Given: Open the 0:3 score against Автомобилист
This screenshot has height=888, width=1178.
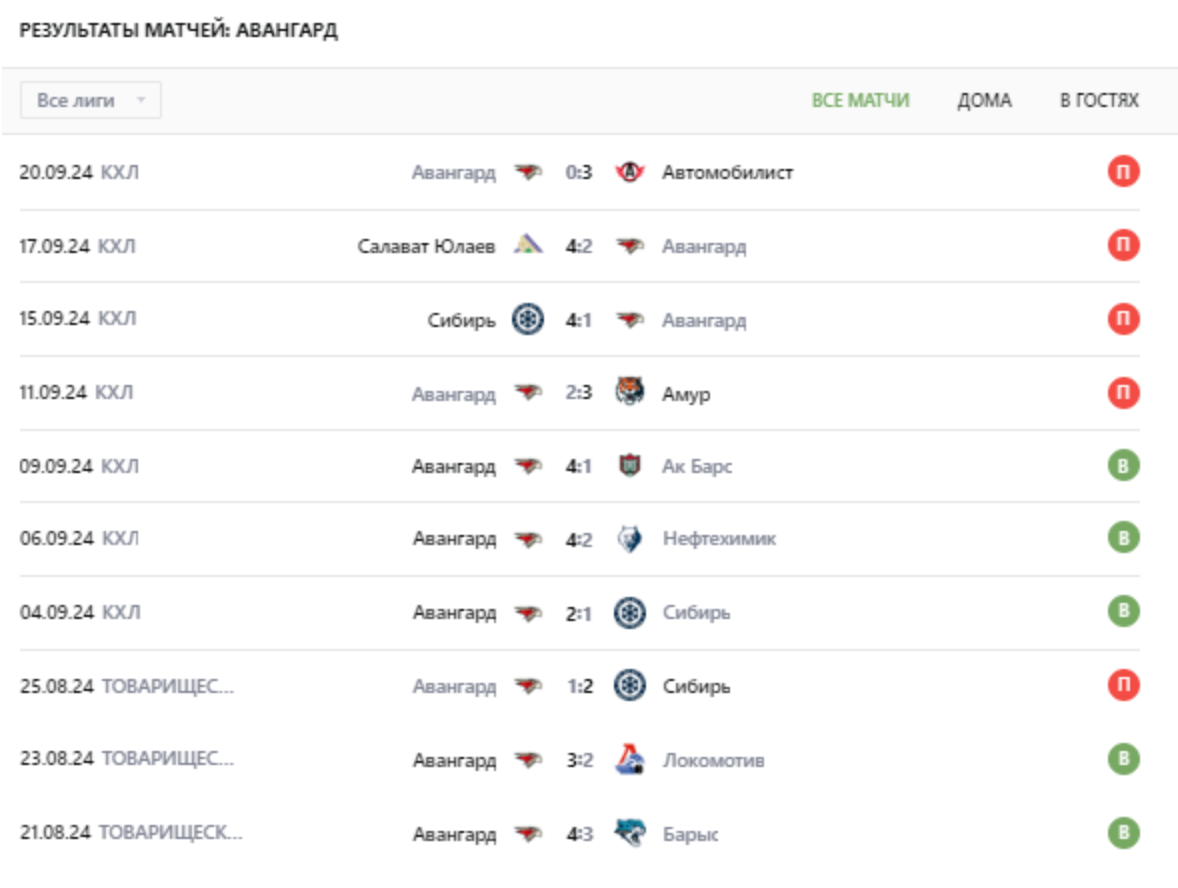Looking at the screenshot, I should pyautogui.click(x=578, y=173).
